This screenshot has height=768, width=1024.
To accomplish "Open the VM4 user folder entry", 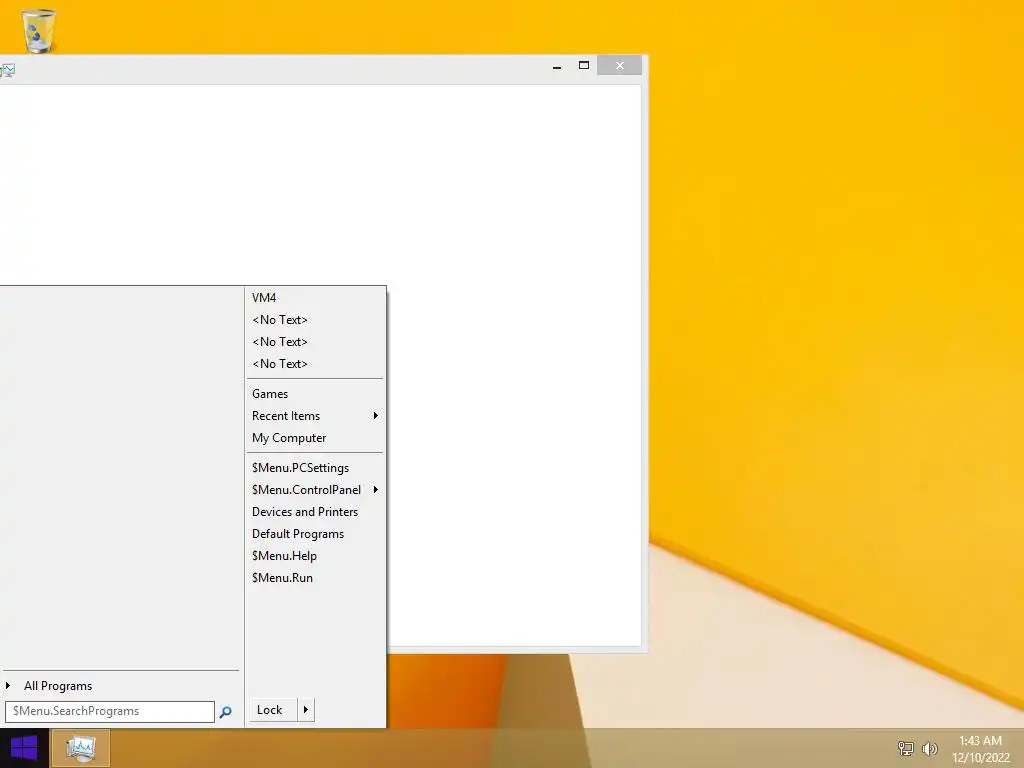I will (315, 298).
